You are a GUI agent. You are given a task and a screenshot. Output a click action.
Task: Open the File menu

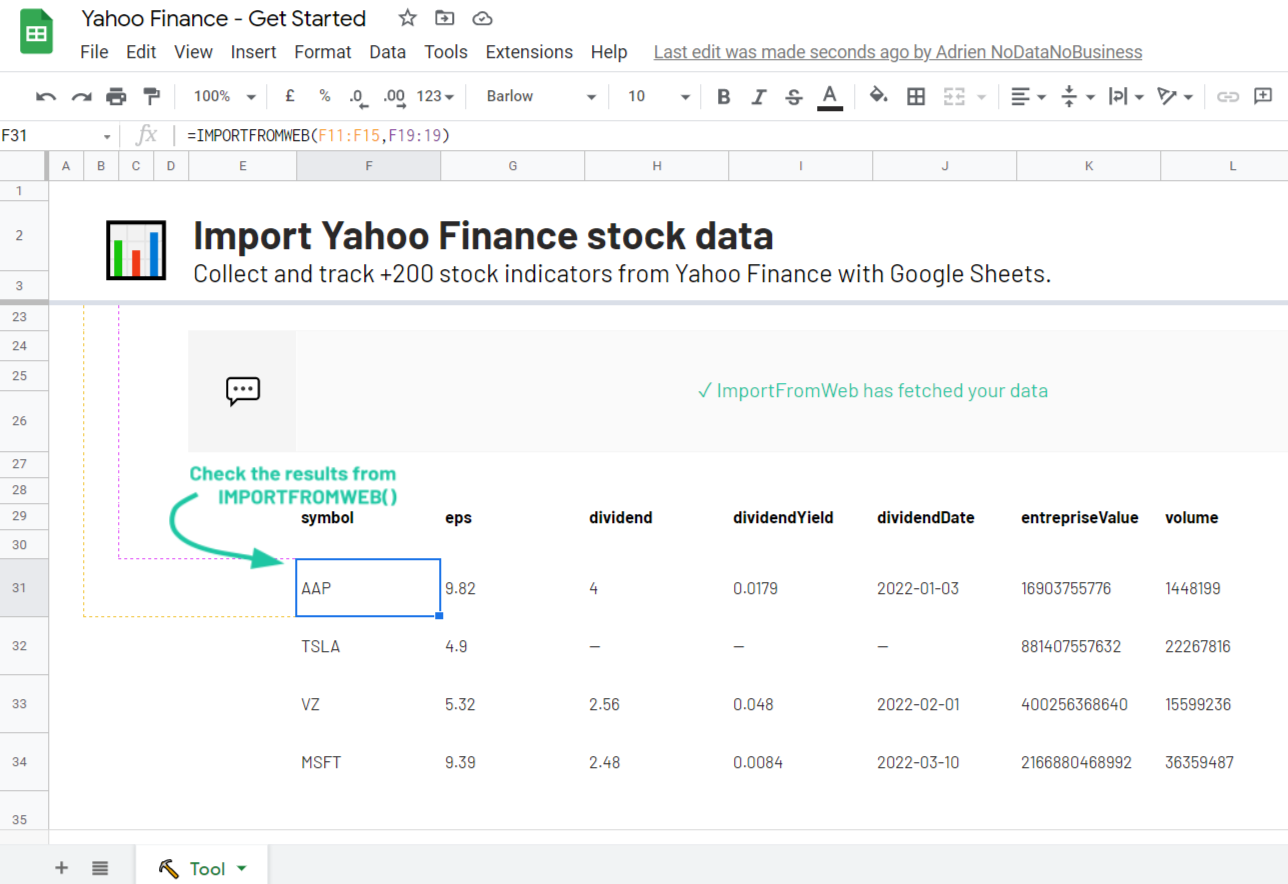[x=94, y=52]
